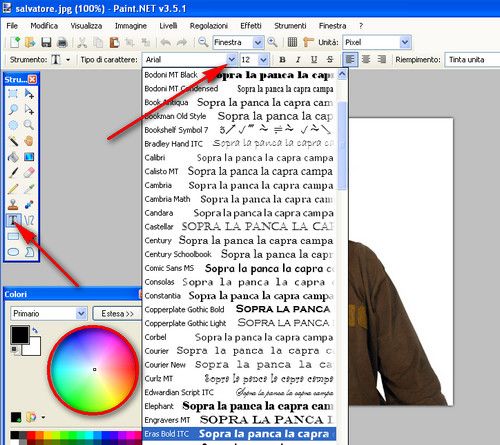Expand the palette options arrow
Viewport: 500px width, 445px height.
(43, 417)
